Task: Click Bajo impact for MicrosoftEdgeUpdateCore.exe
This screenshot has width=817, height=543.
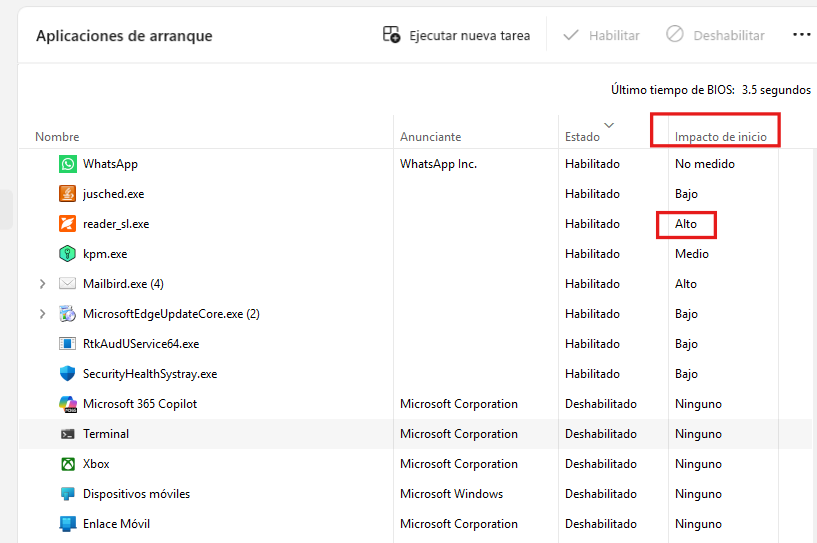Action: pos(686,314)
